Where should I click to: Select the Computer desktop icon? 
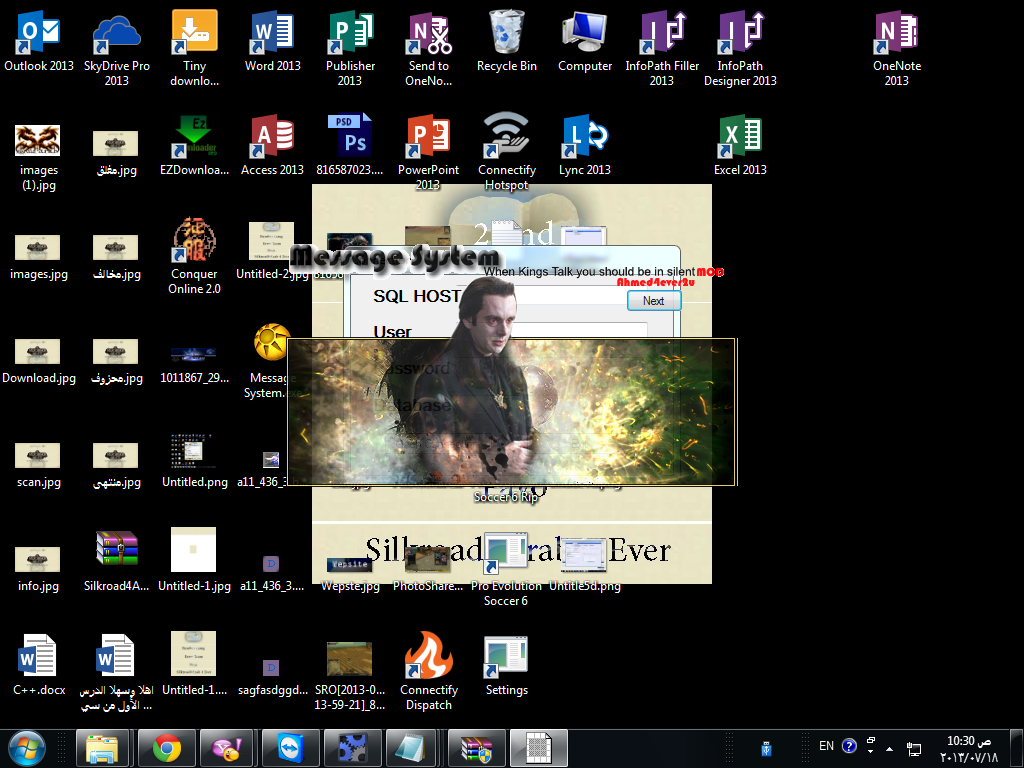click(x=584, y=32)
